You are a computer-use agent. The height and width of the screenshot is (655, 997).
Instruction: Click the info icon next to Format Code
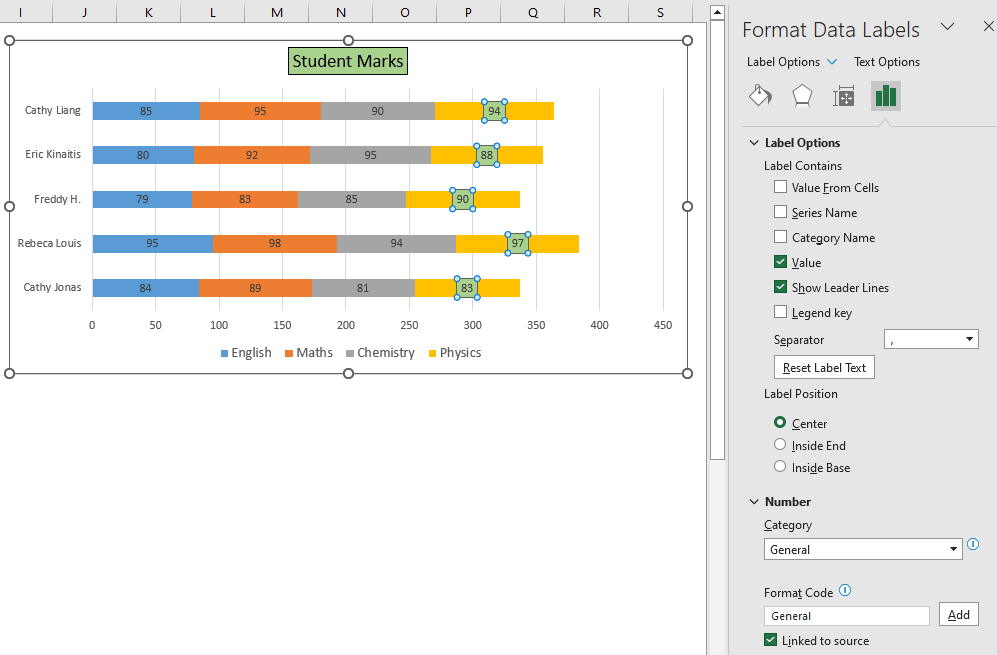[x=845, y=590]
